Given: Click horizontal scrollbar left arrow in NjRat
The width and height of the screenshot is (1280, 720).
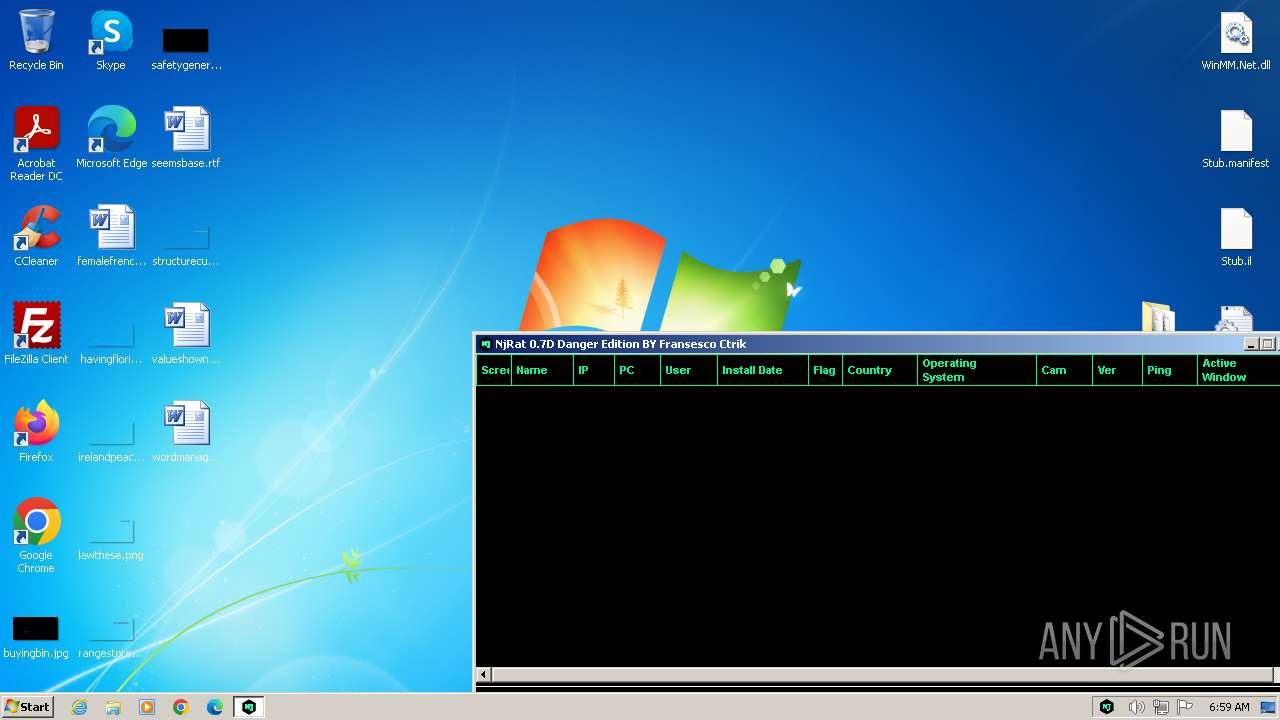Looking at the screenshot, I should (x=484, y=675).
